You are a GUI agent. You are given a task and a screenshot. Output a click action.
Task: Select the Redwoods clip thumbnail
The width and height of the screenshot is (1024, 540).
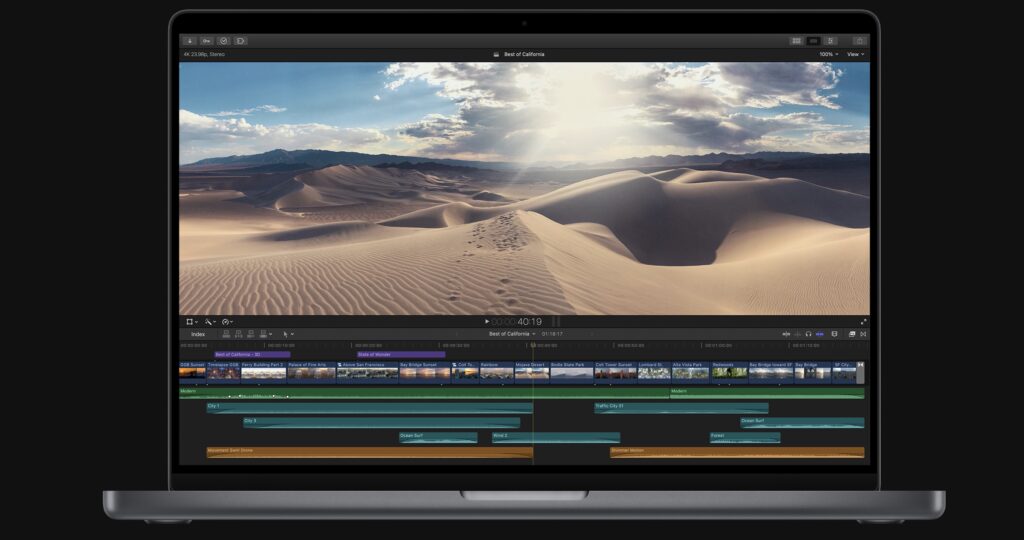pos(729,372)
